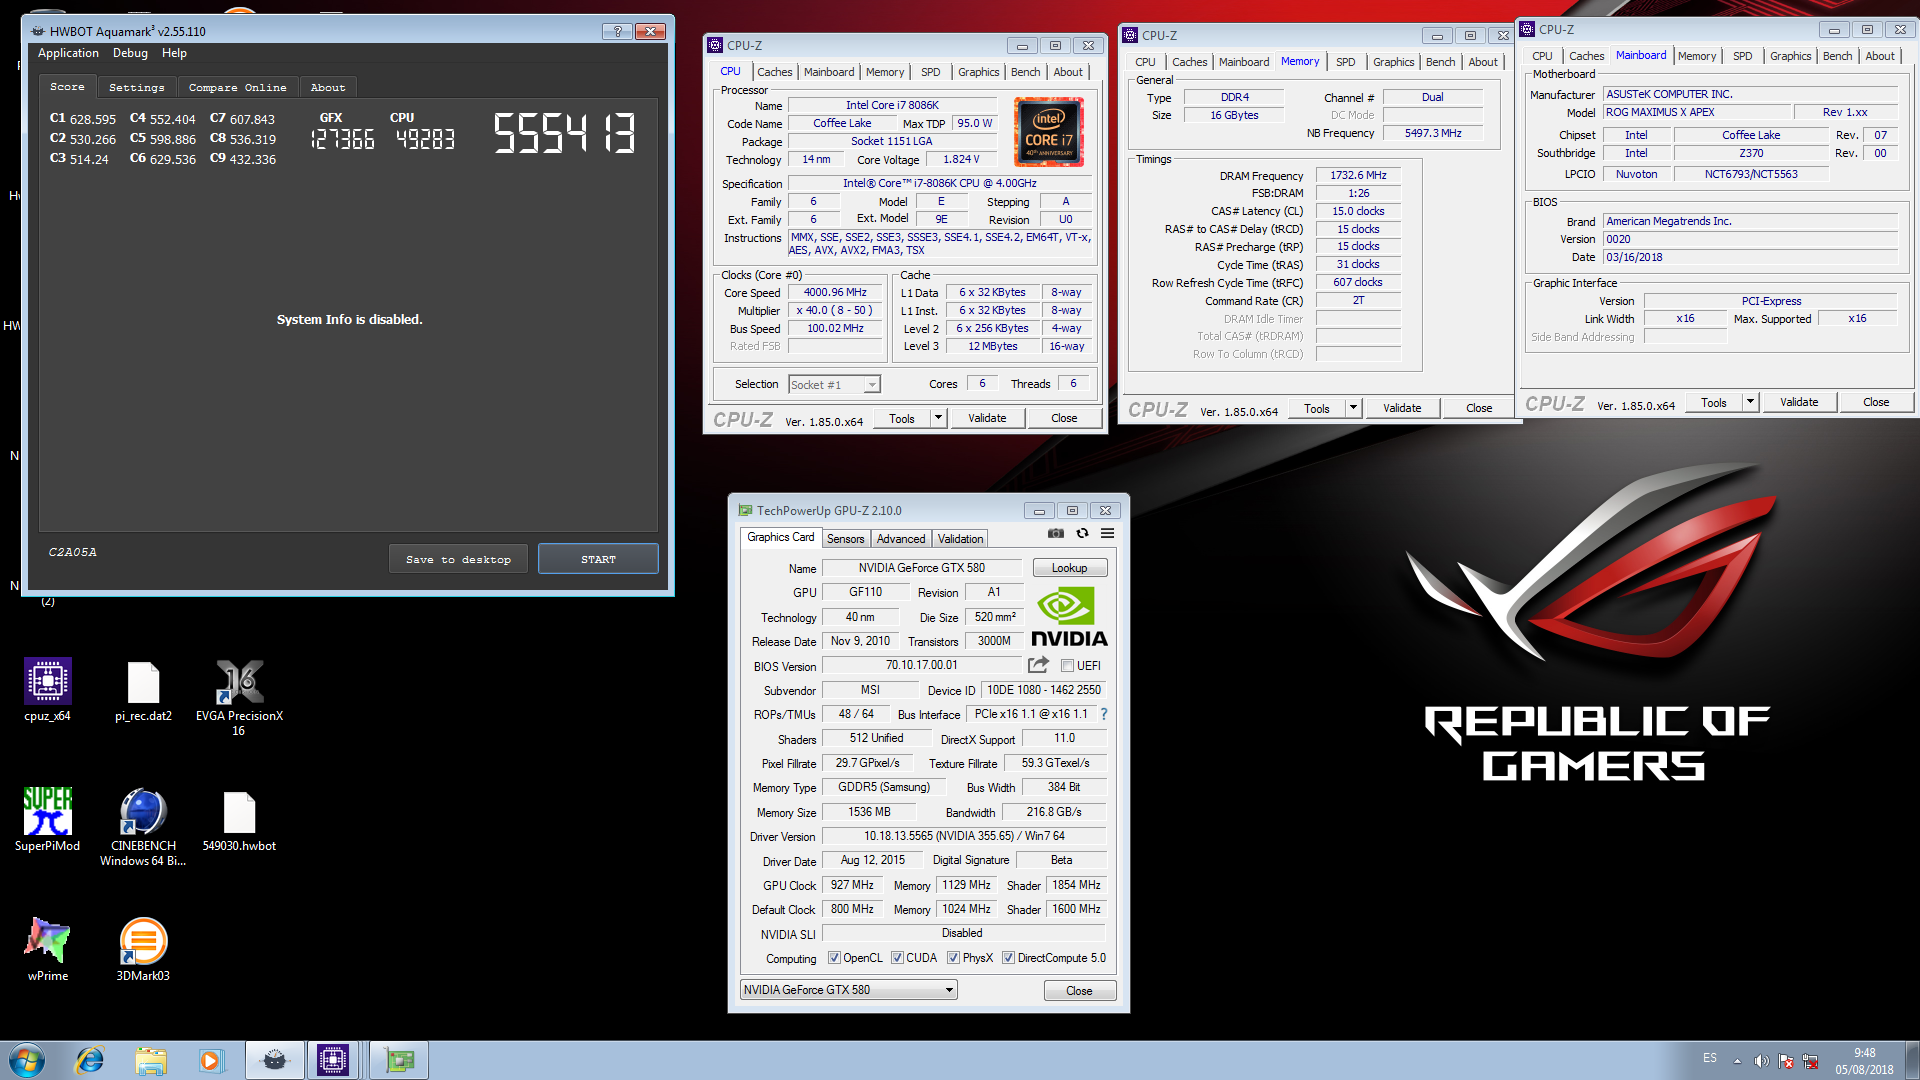
Task: Select the pi_rec.dat2 file icon
Action: [x=143, y=690]
